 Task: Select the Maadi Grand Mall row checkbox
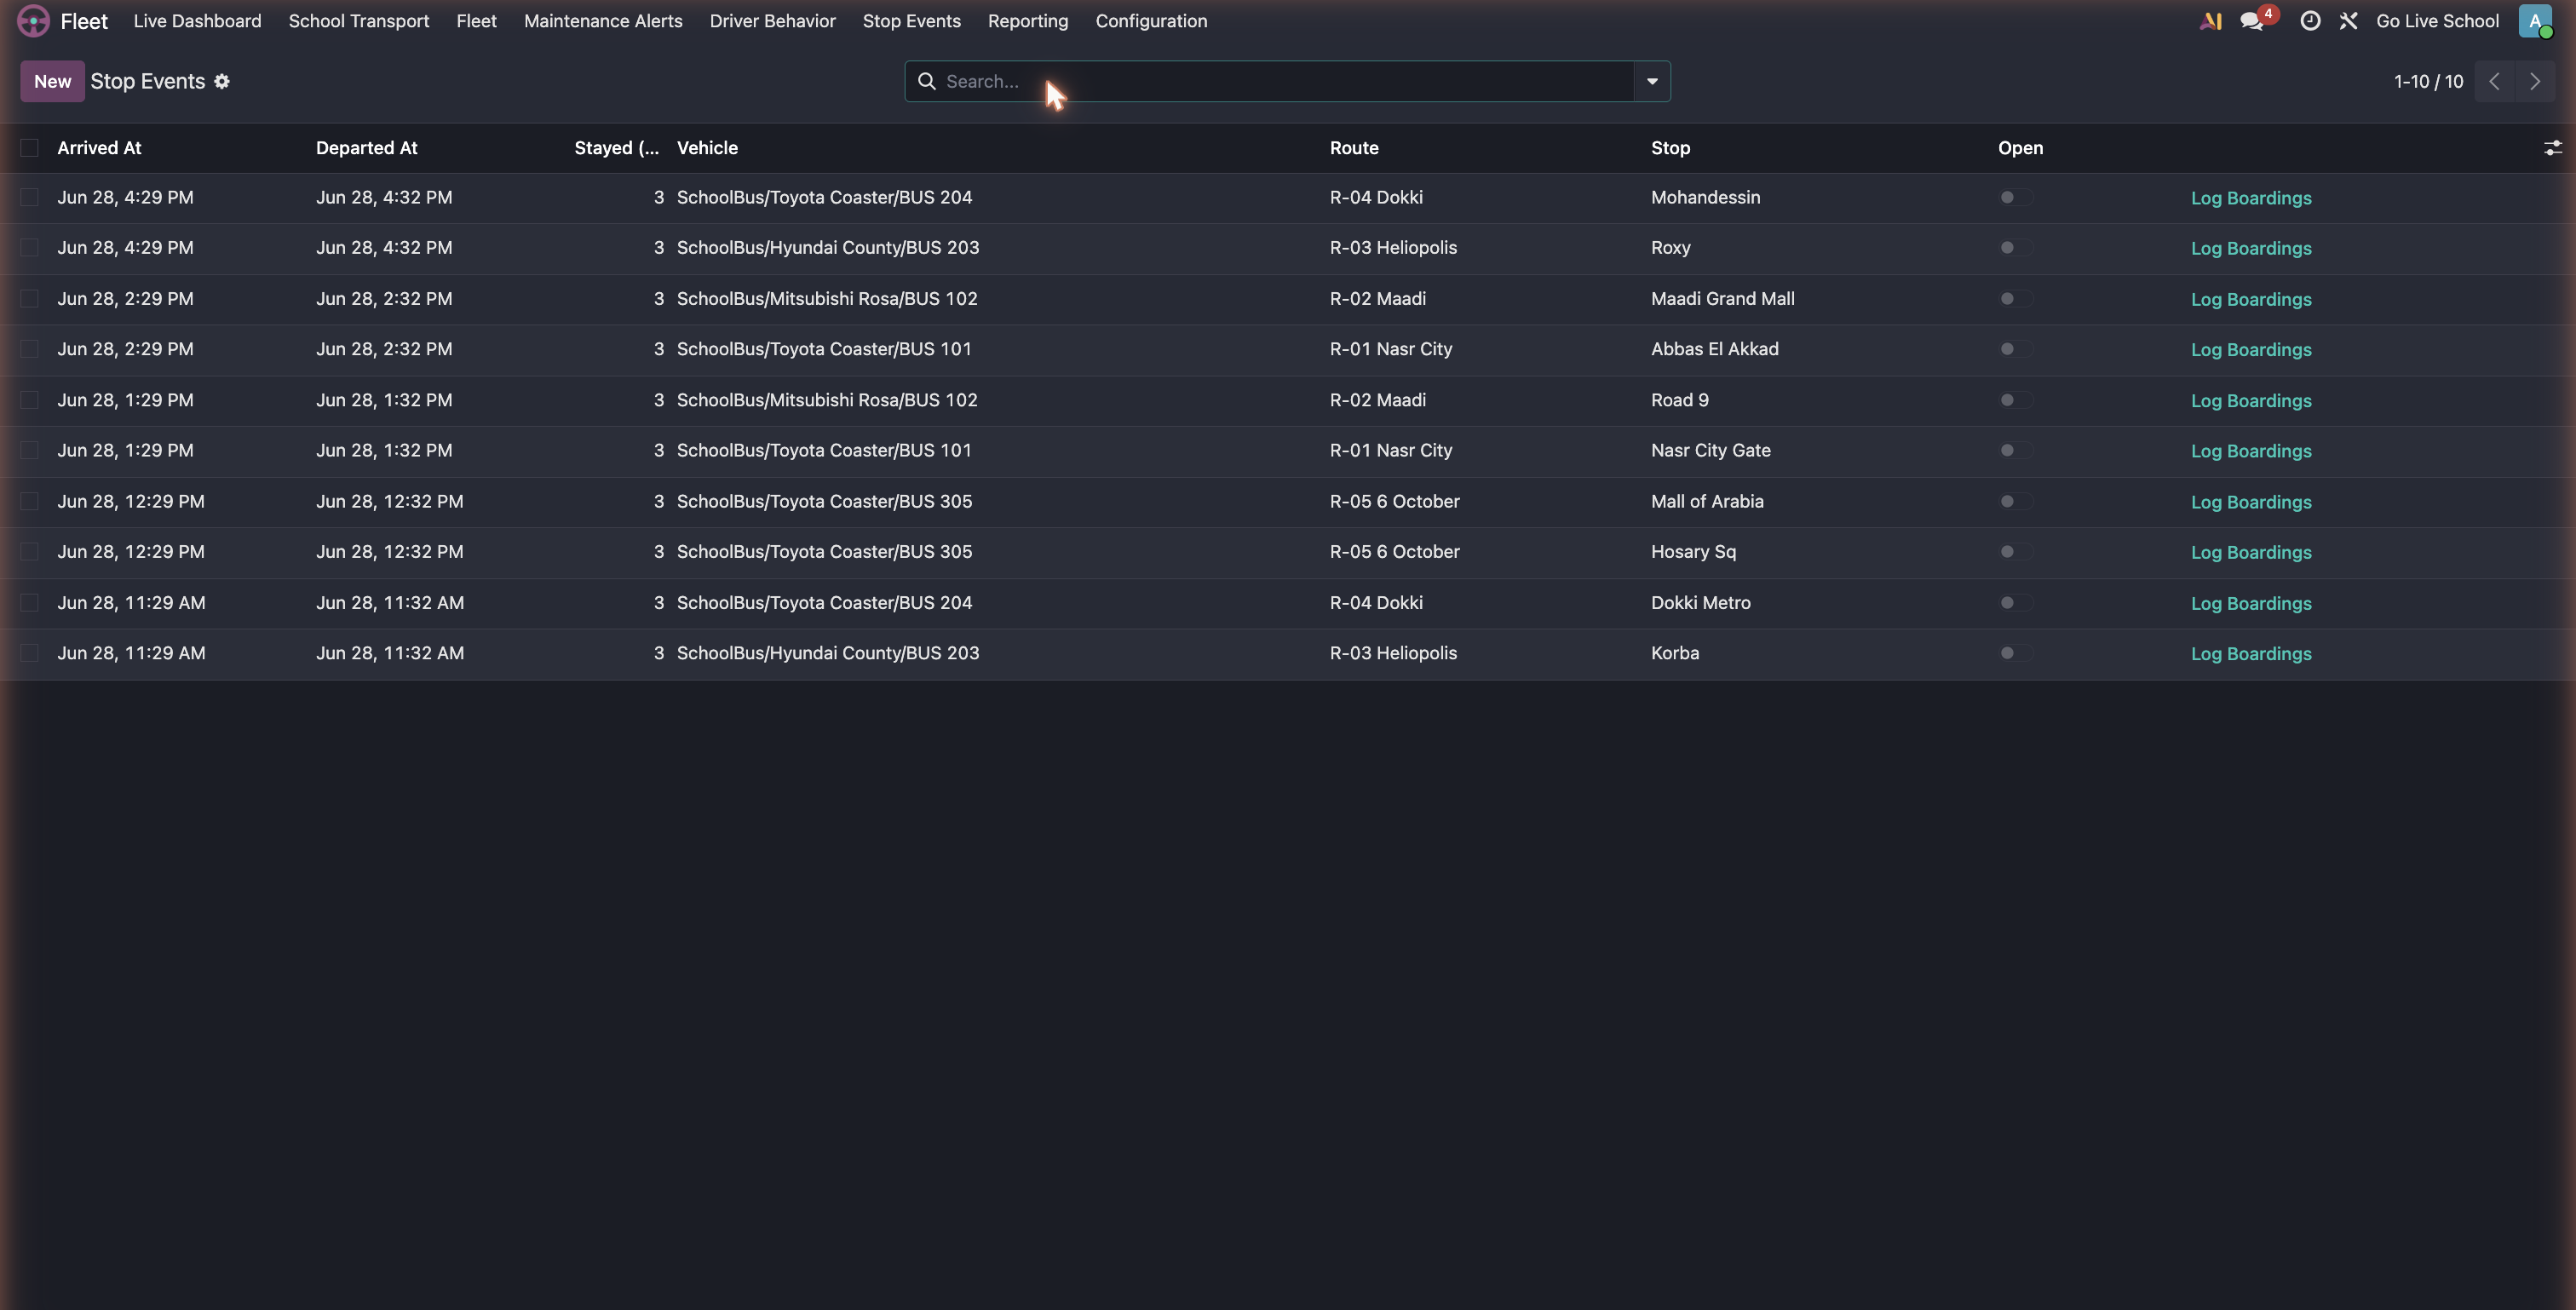[x=29, y=298]
